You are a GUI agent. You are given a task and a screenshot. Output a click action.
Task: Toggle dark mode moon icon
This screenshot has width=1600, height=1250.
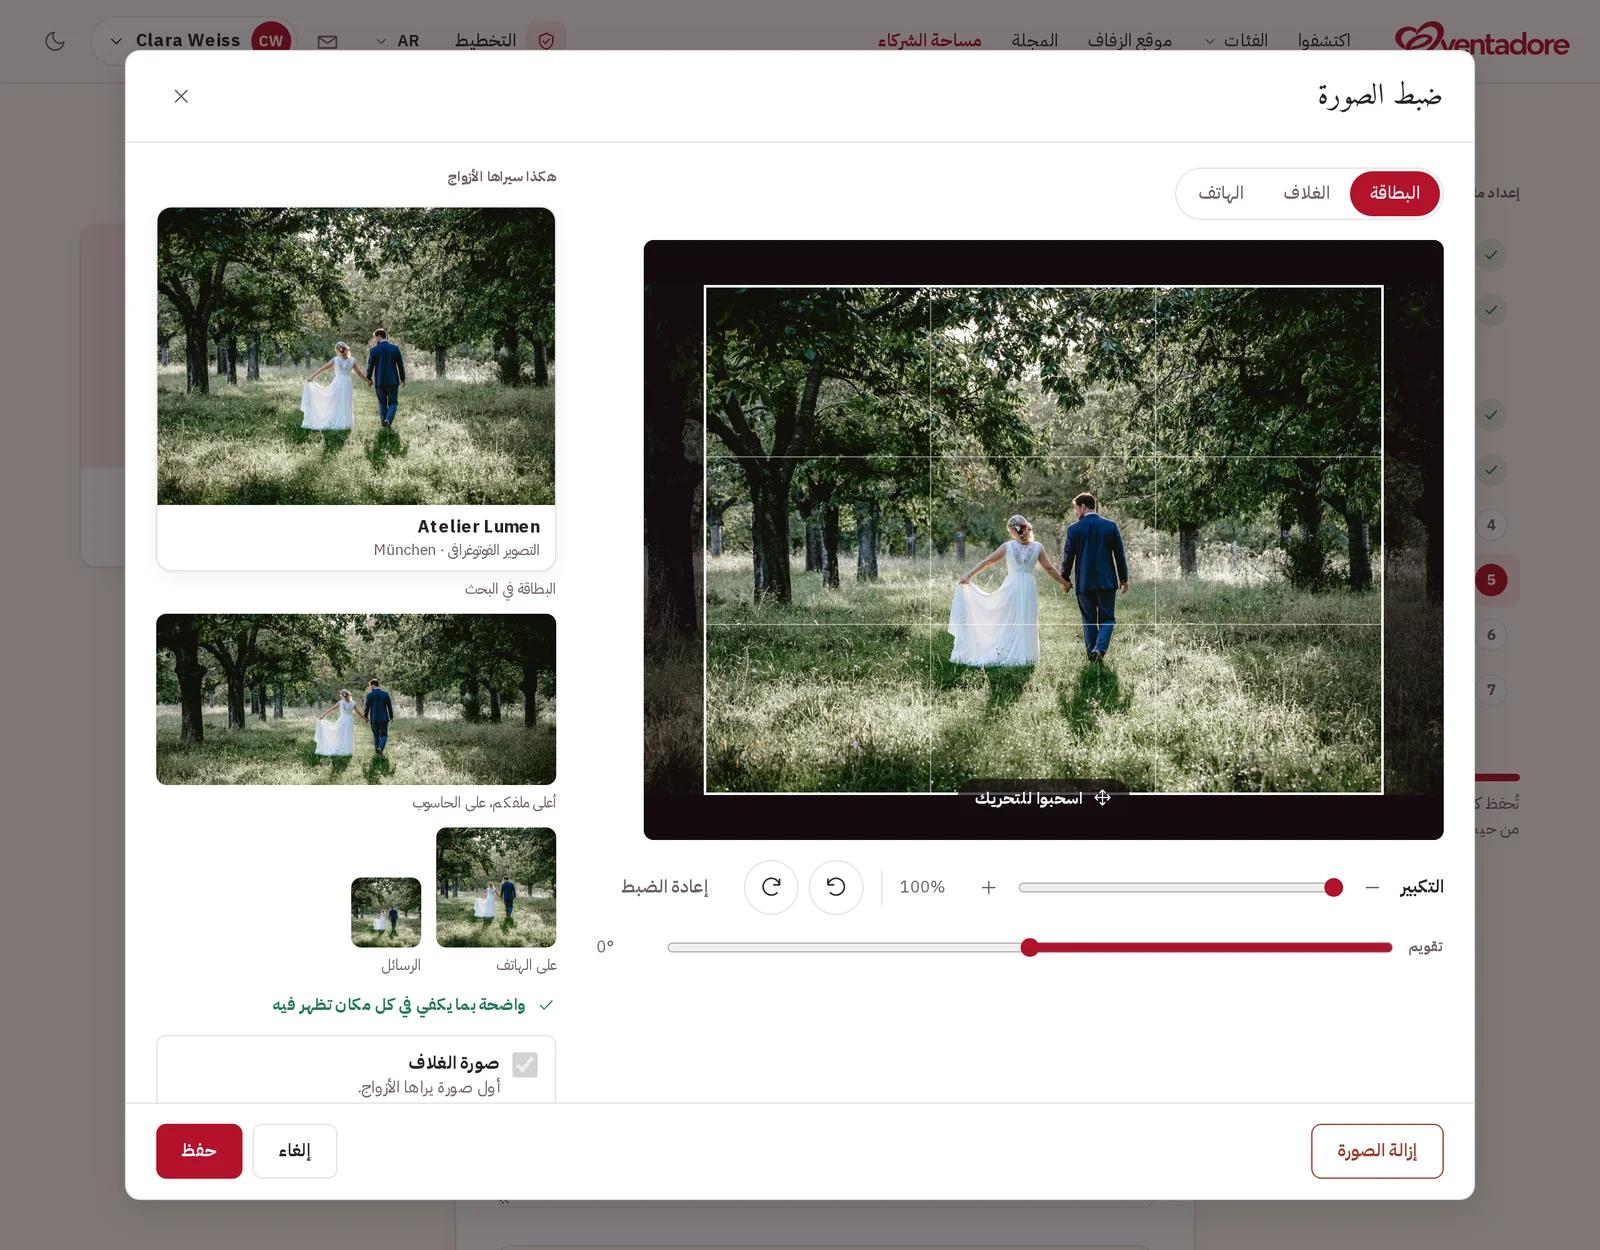(55, 41)
